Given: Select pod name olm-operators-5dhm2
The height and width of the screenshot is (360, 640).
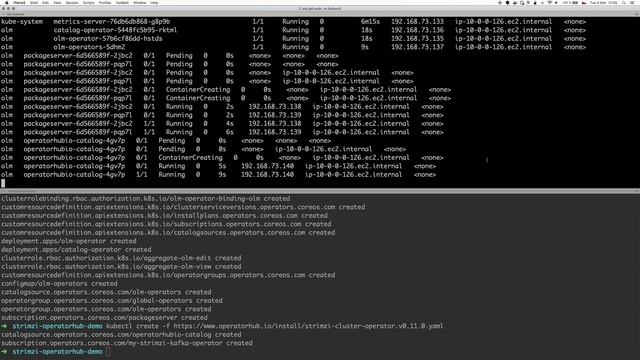Looking at the screenshot, I should [89, 47].
